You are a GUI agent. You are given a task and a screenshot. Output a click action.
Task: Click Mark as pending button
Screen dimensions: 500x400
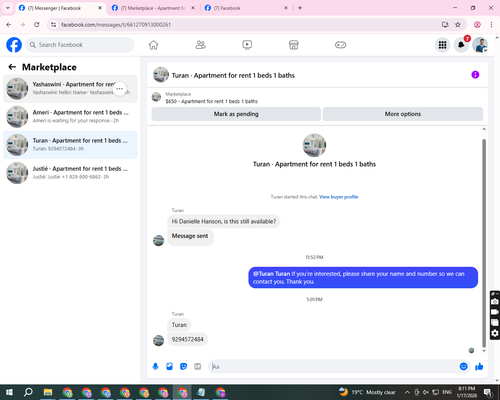point(236,114)
